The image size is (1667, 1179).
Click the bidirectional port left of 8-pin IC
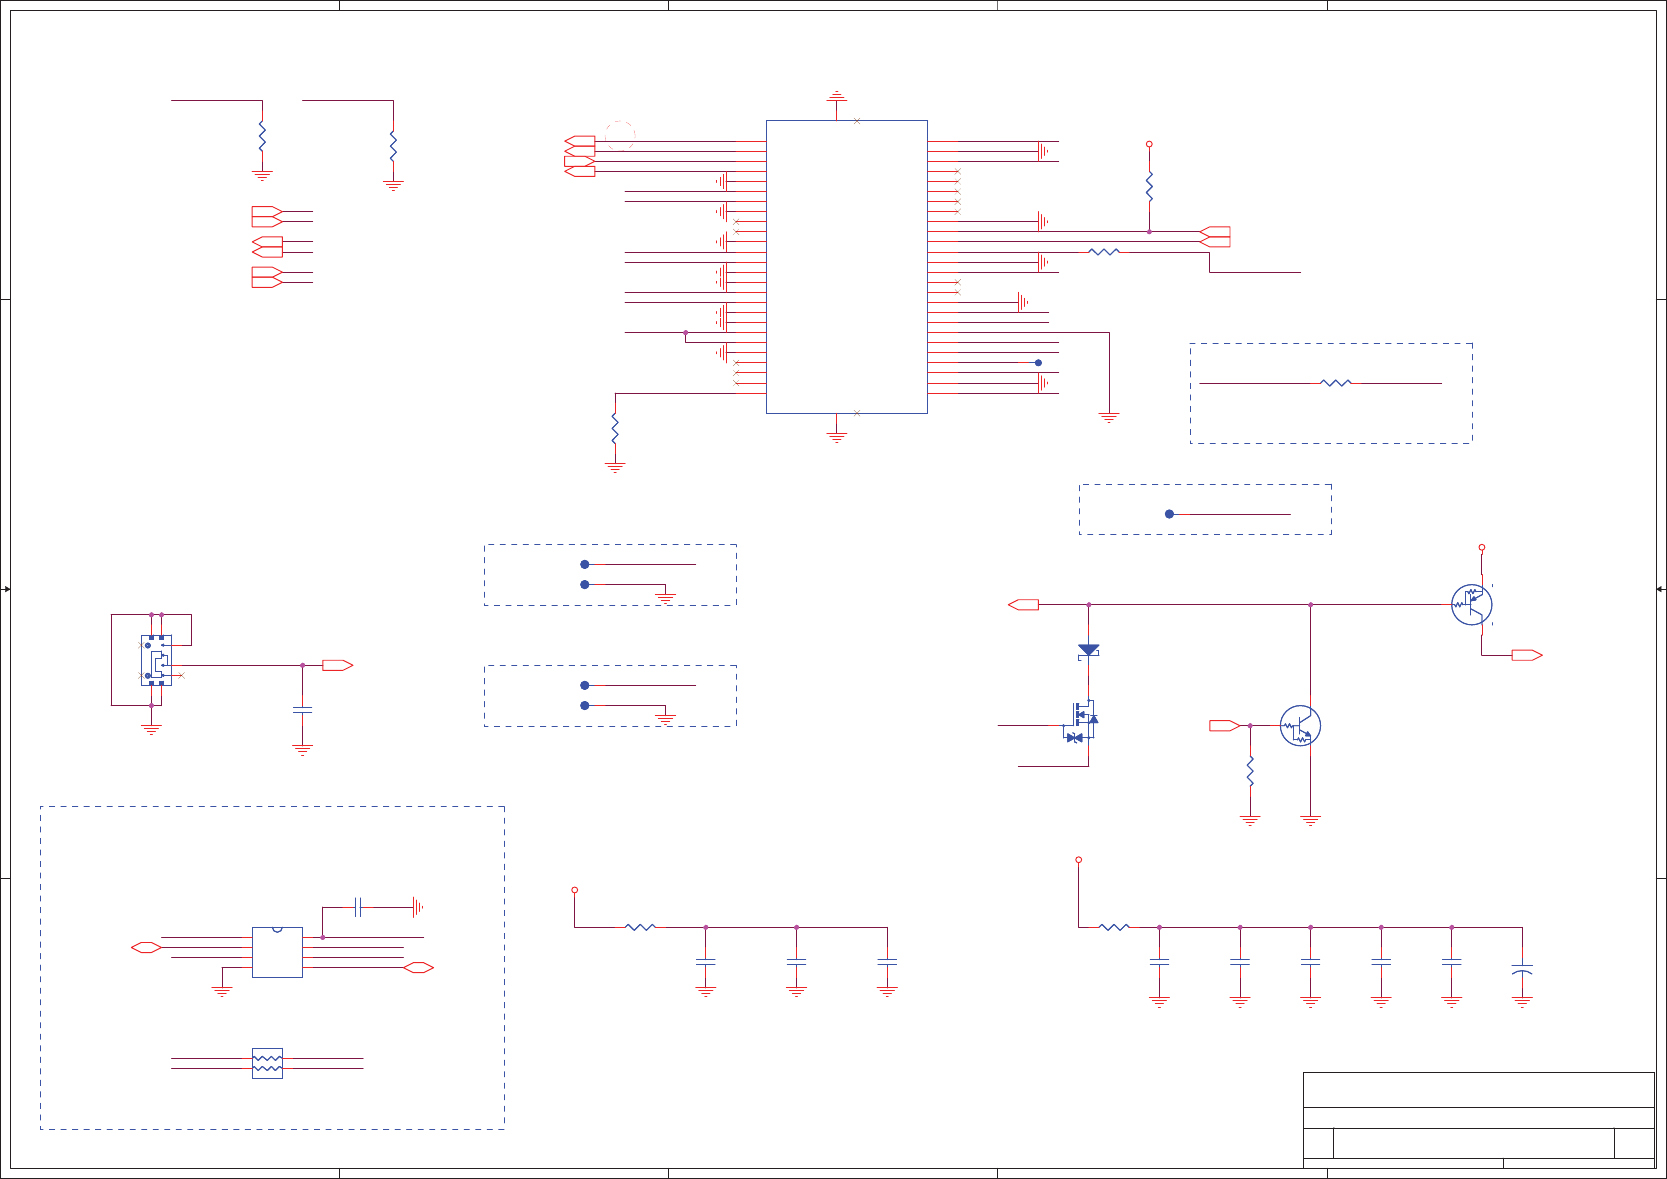(146, 947)
